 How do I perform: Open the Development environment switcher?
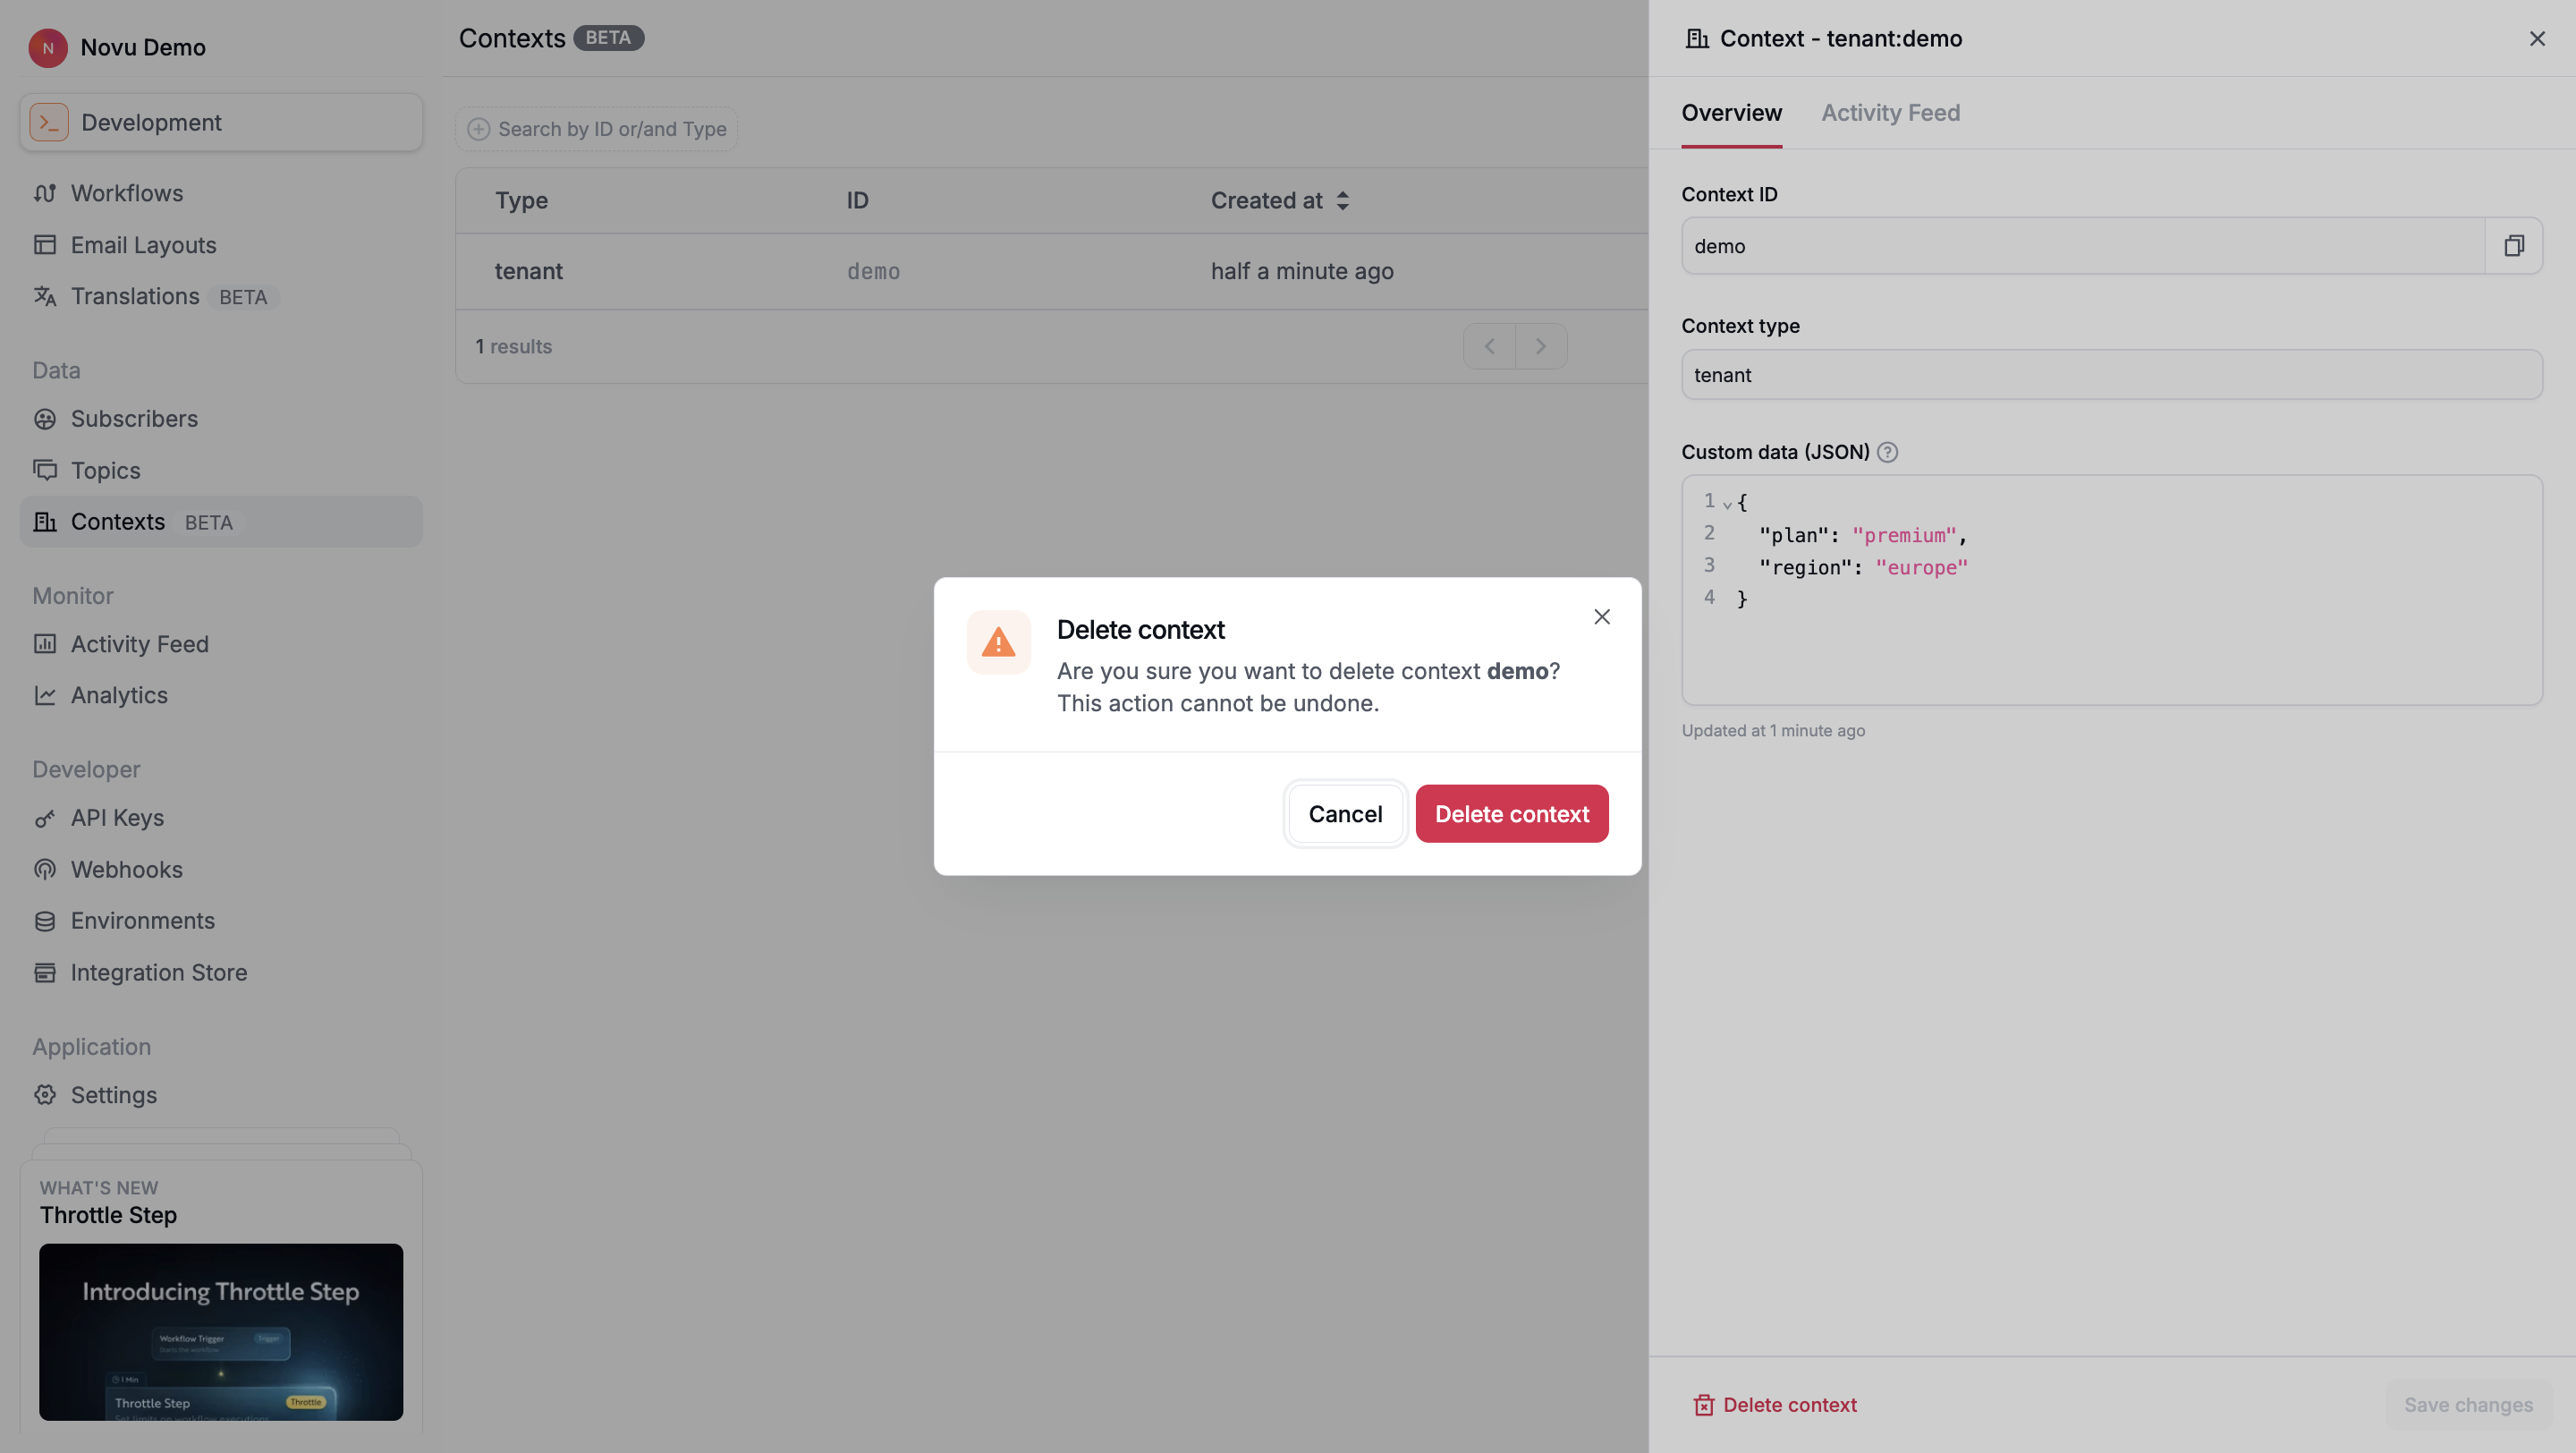(221, 123)
